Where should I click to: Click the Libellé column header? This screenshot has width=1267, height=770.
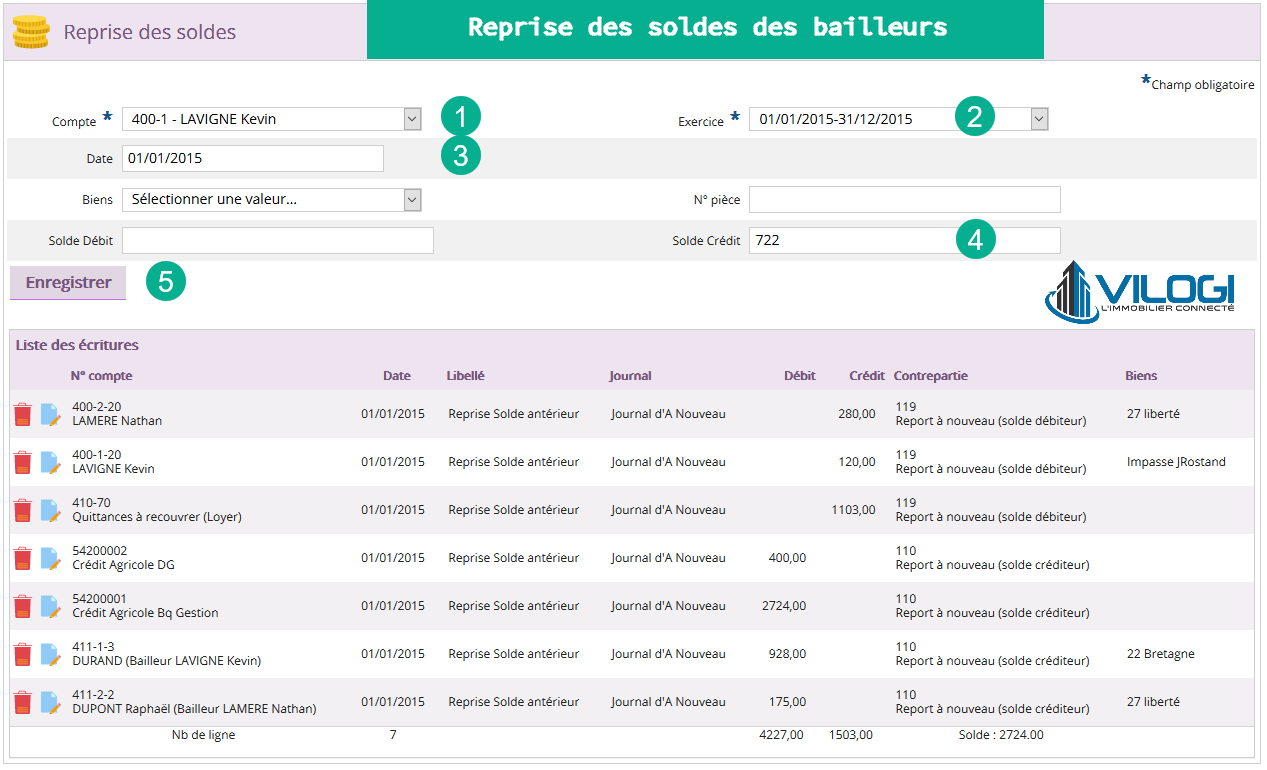(466, 376)
